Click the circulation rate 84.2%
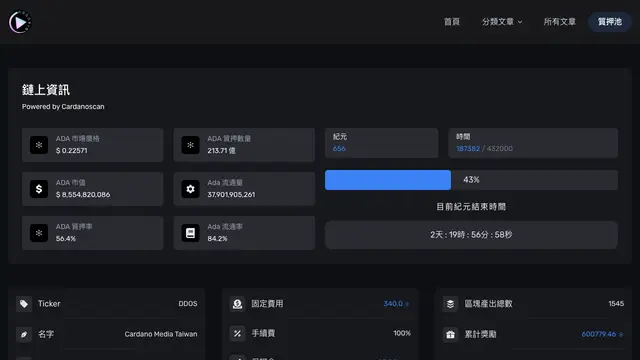 click(217, 239)
